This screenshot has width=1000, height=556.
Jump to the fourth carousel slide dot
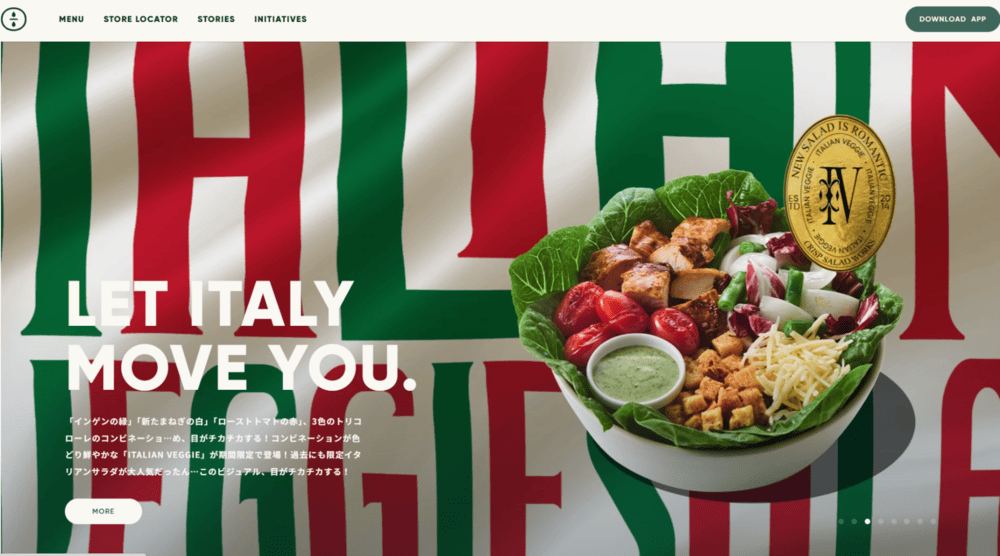[x=881, y=522]
